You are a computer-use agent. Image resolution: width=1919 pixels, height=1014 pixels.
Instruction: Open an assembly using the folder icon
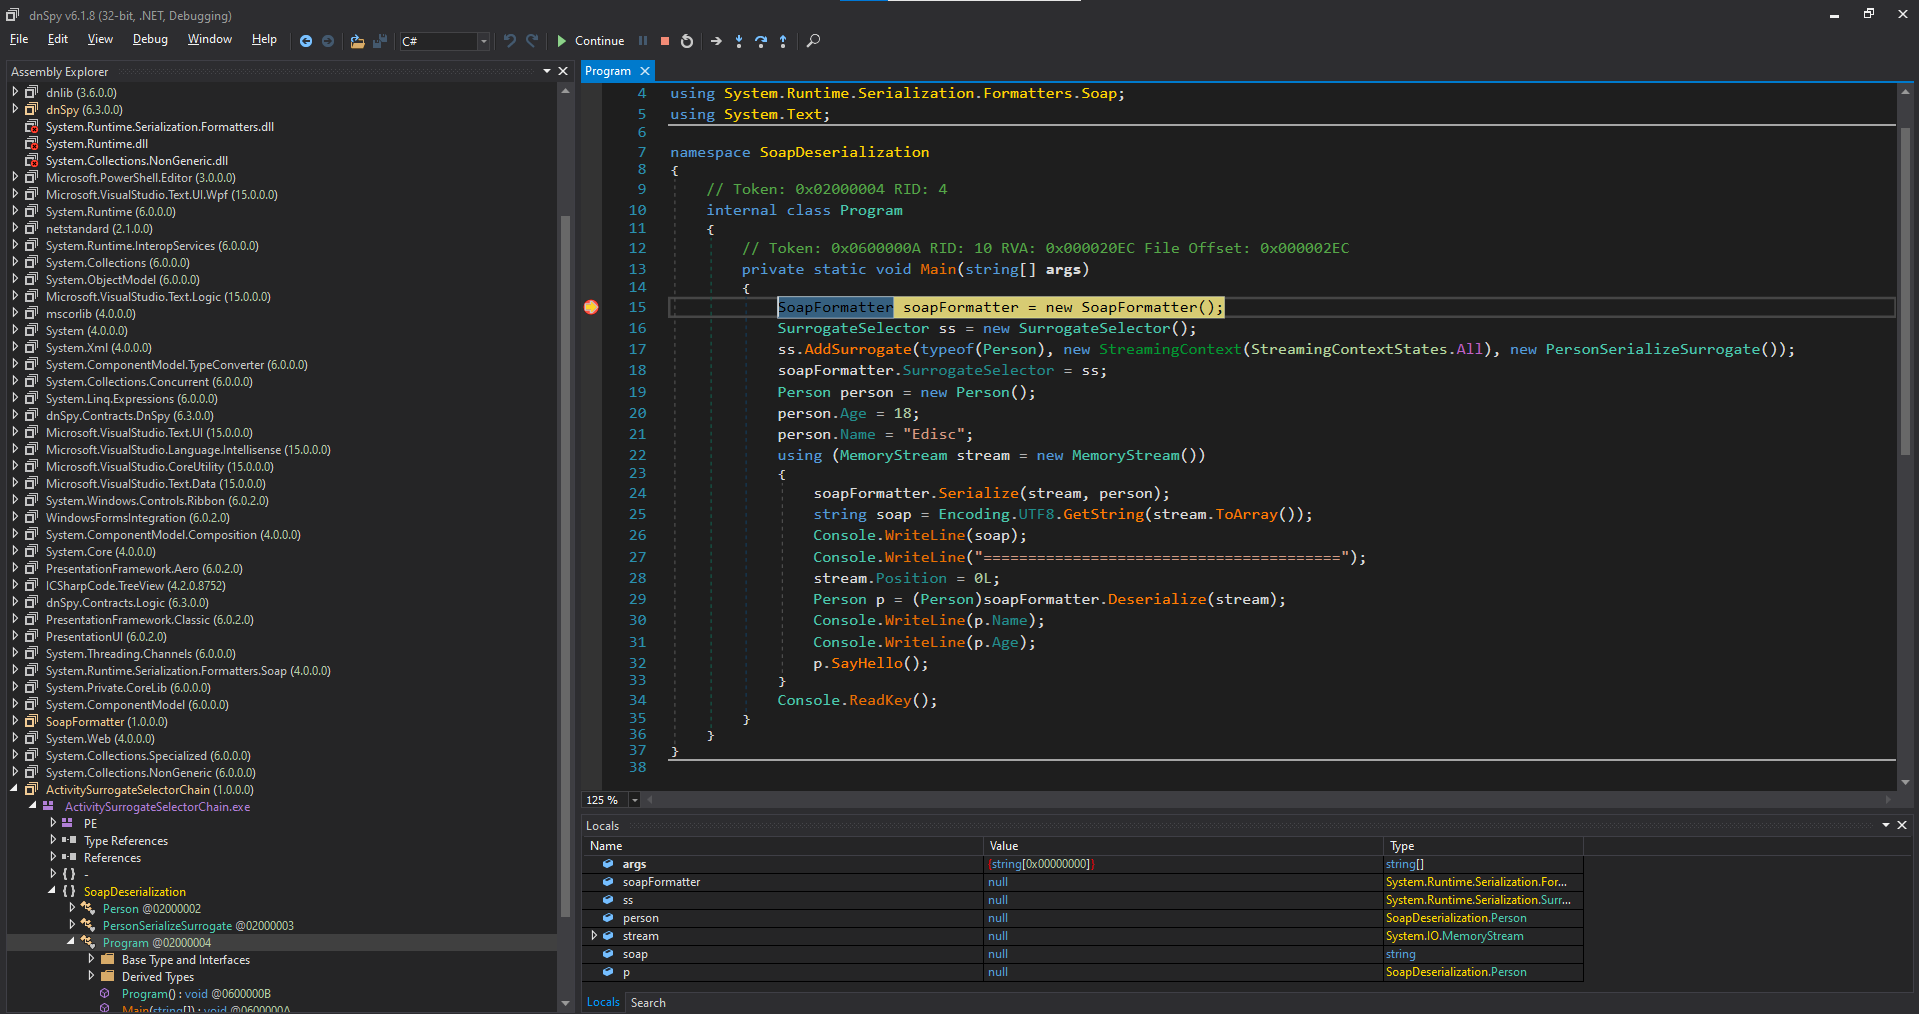(x=357, y=41)
